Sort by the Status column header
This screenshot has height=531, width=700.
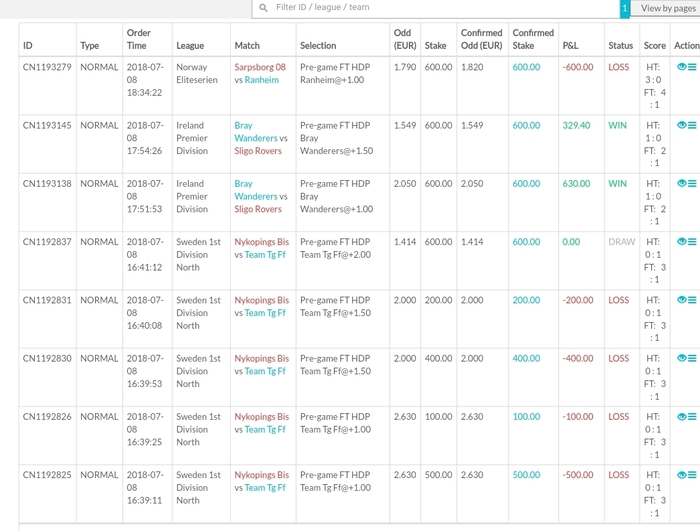tap(621, 46)
